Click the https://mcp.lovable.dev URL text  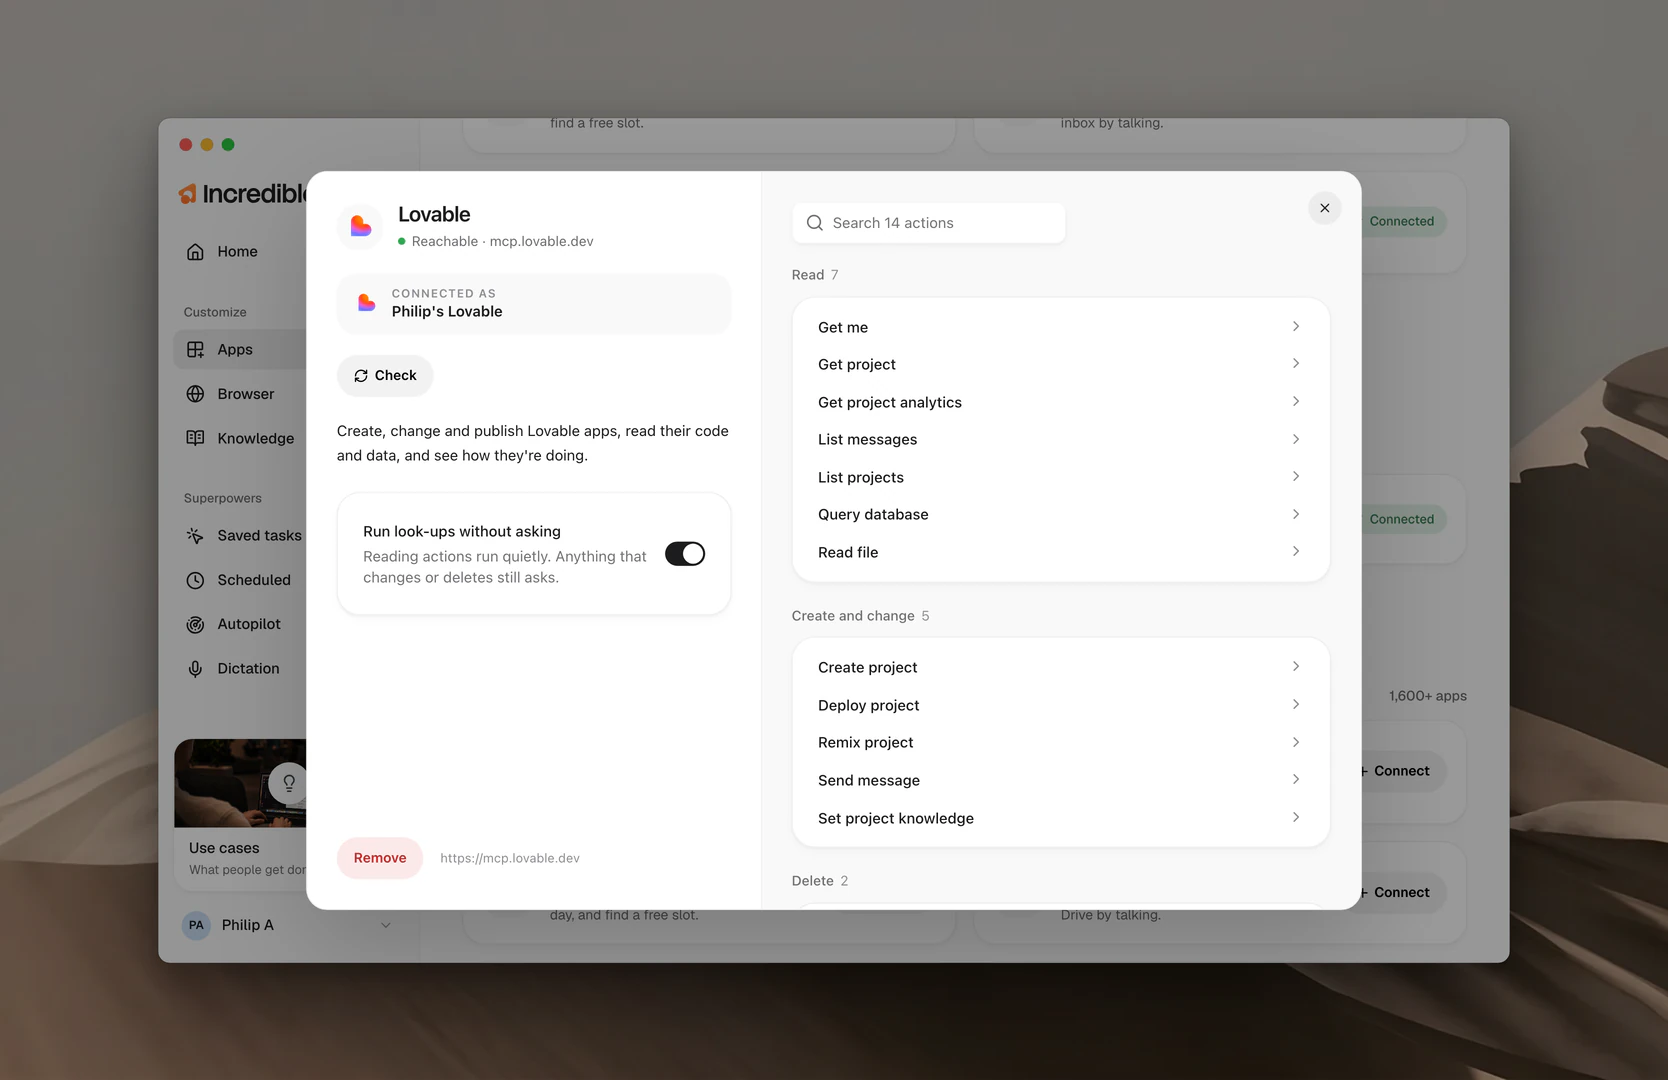tap(510, 858)
